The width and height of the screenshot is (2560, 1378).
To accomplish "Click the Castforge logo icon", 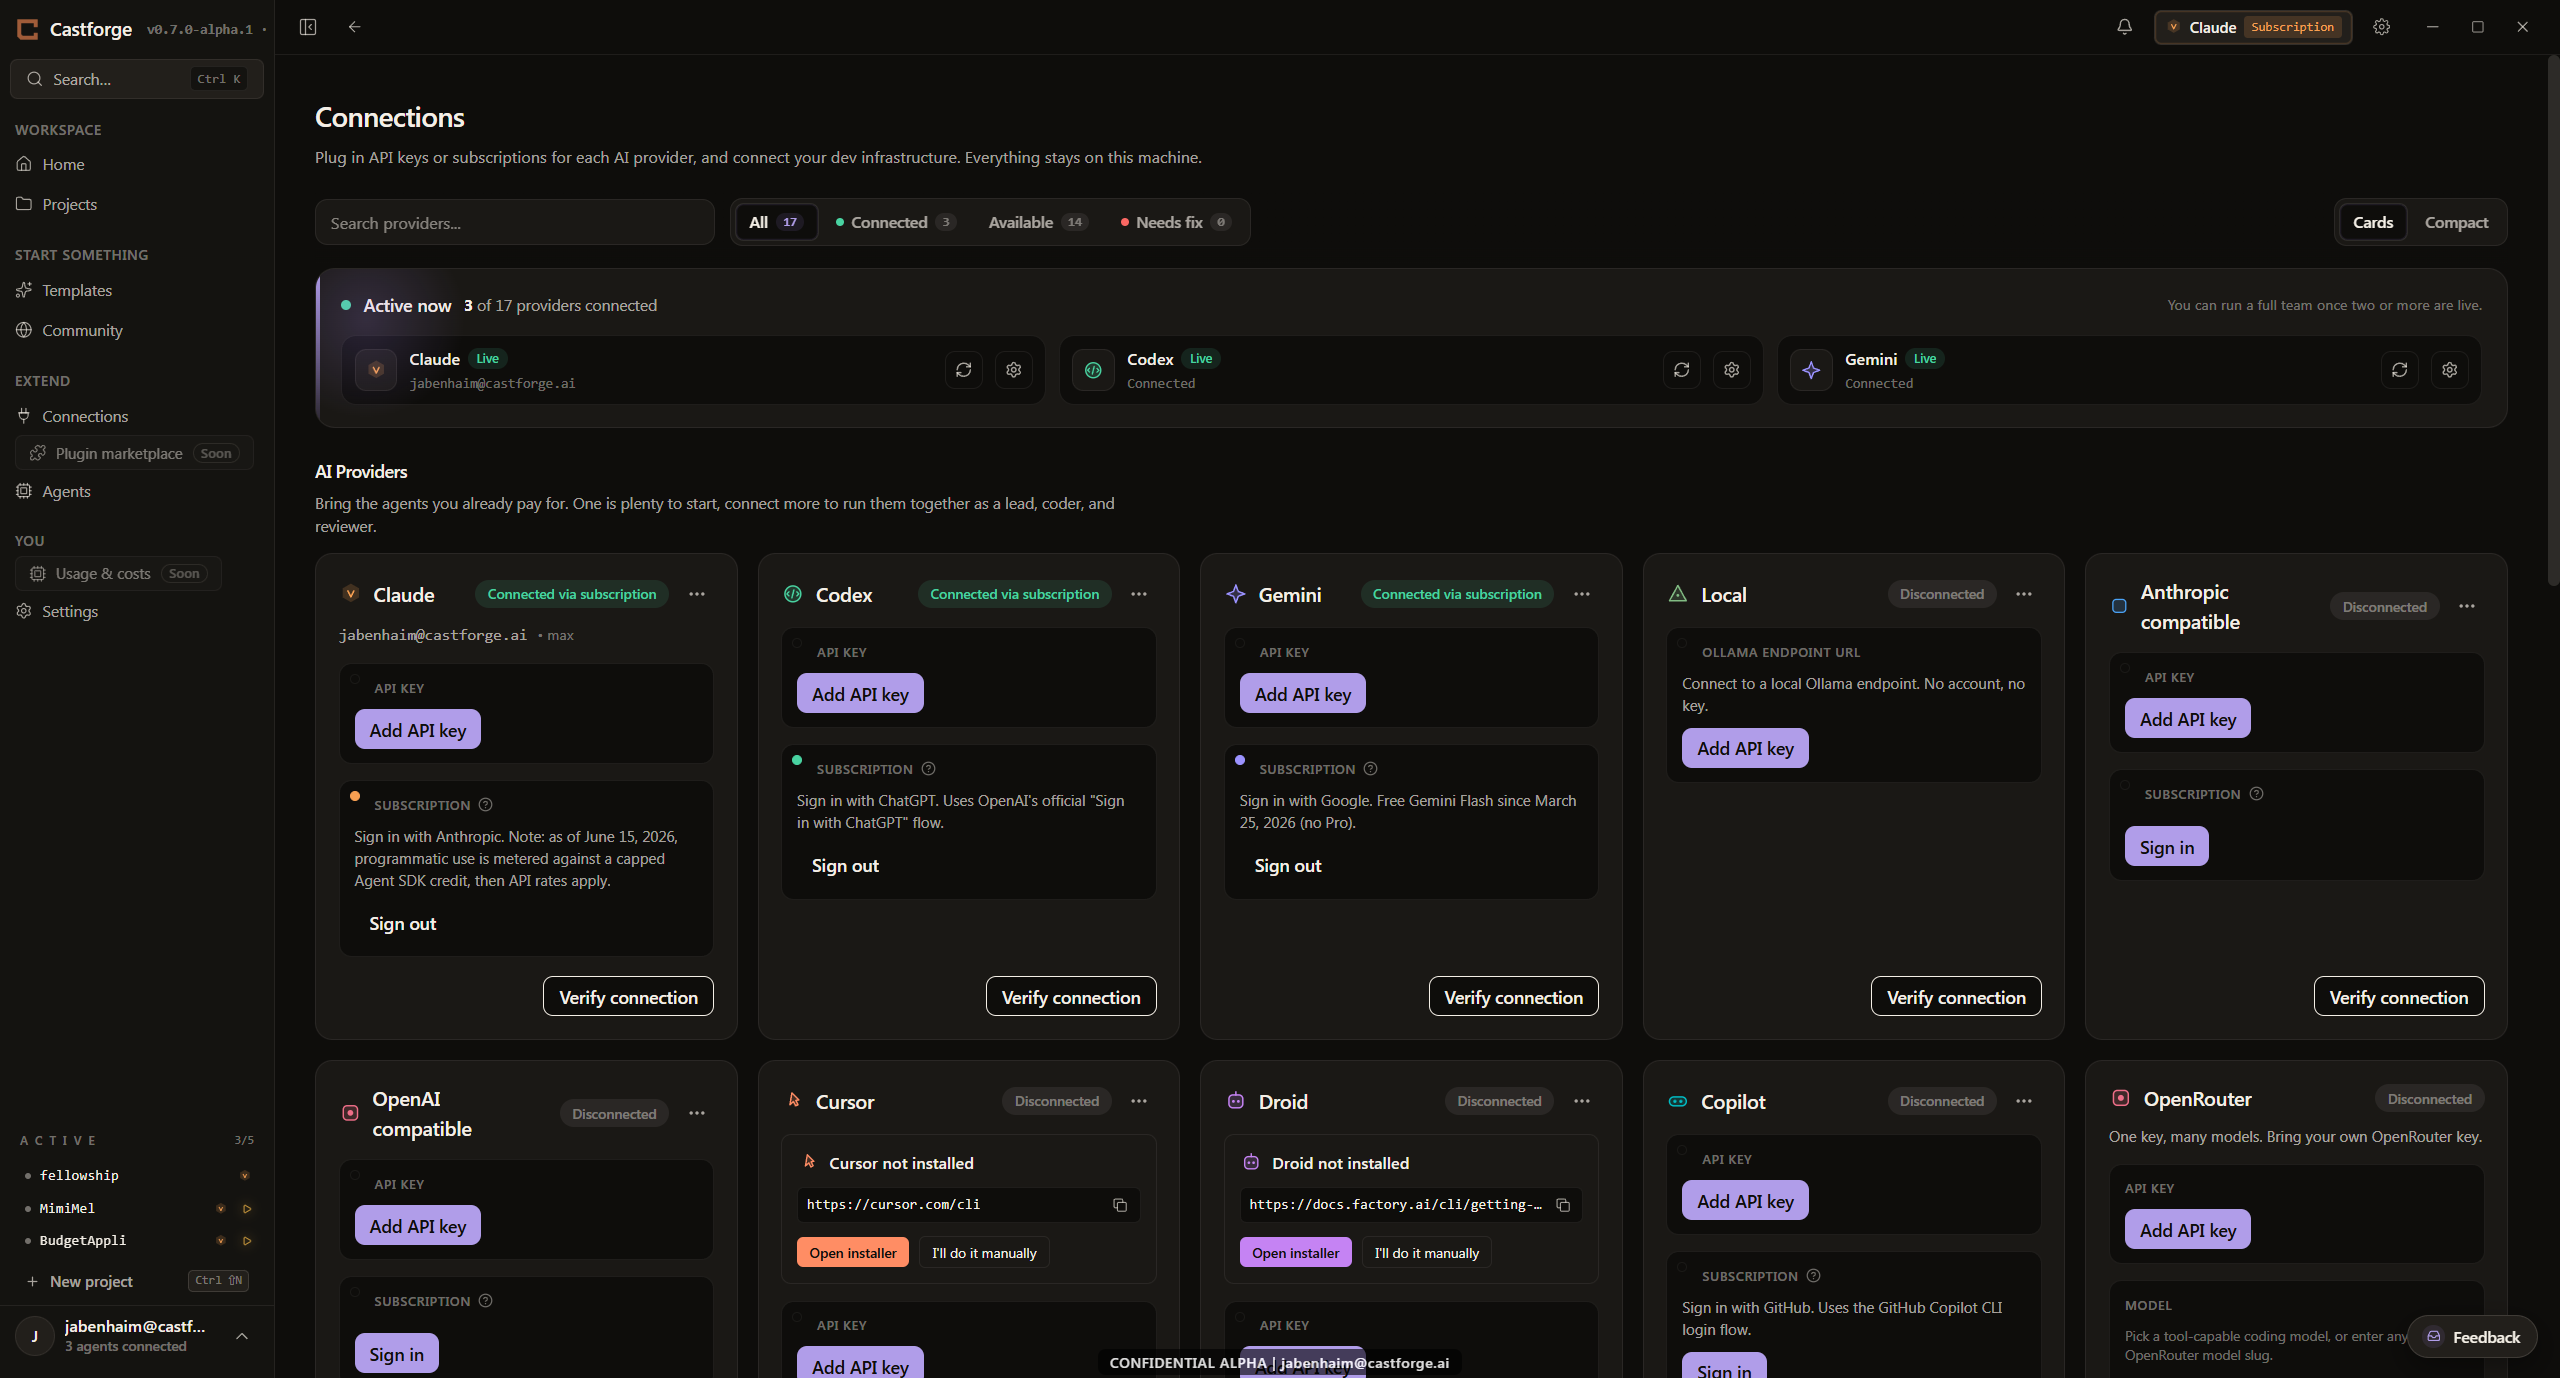I will click(28, 29).
